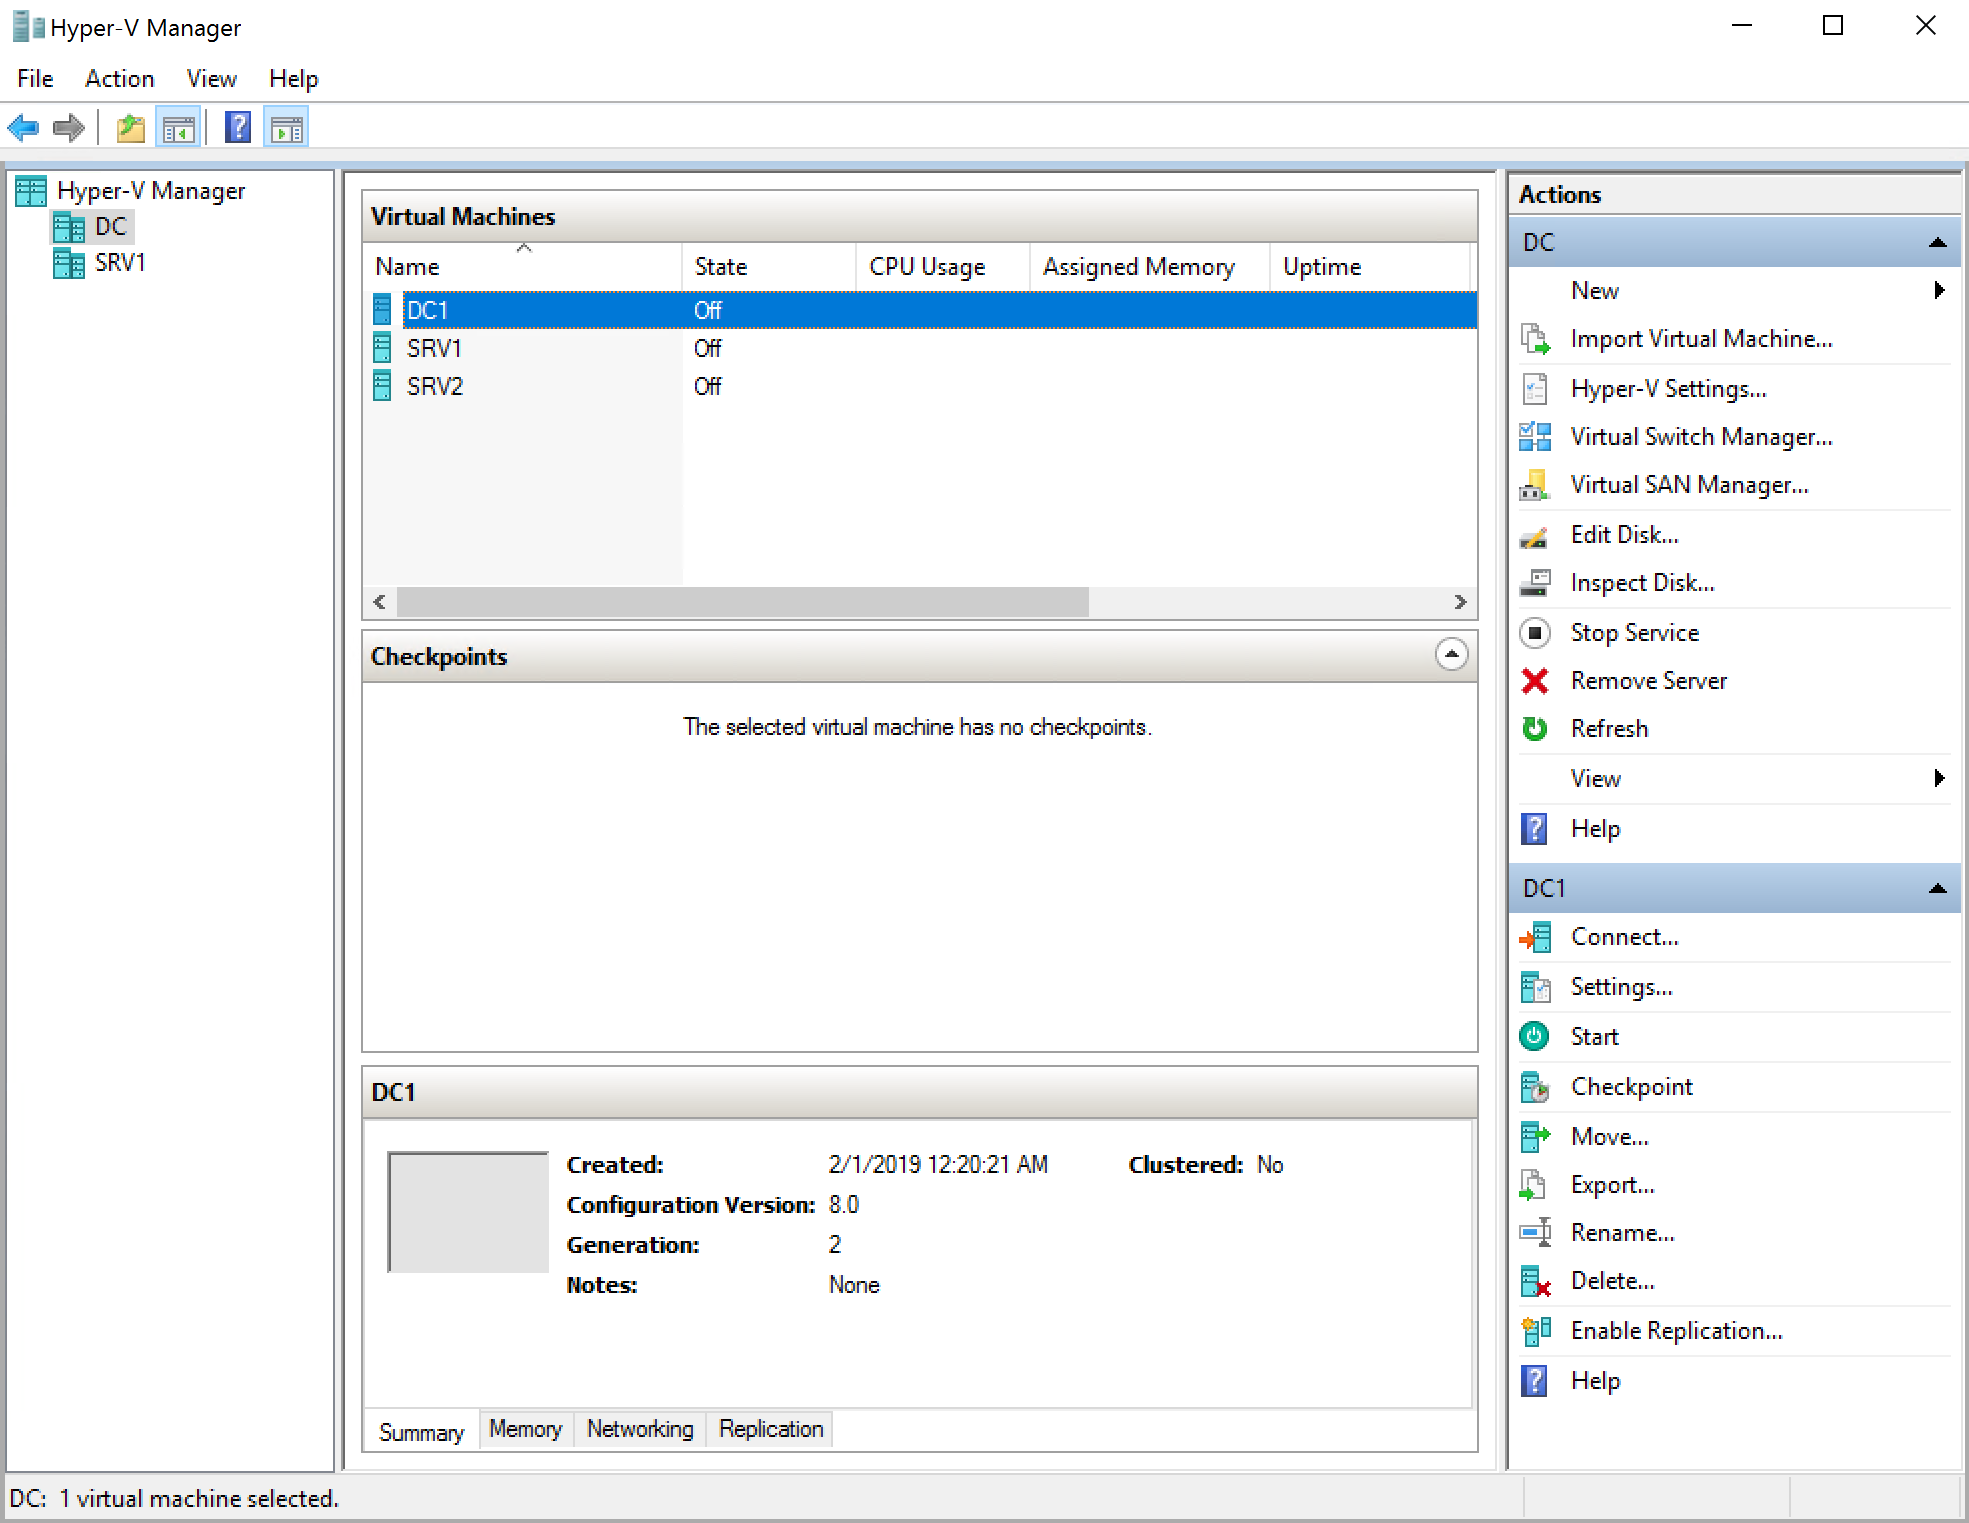The width and height of the screenshot is (1969, 1523).
Task: Click the DC tree node icon
Action: (x=69, y=227)
